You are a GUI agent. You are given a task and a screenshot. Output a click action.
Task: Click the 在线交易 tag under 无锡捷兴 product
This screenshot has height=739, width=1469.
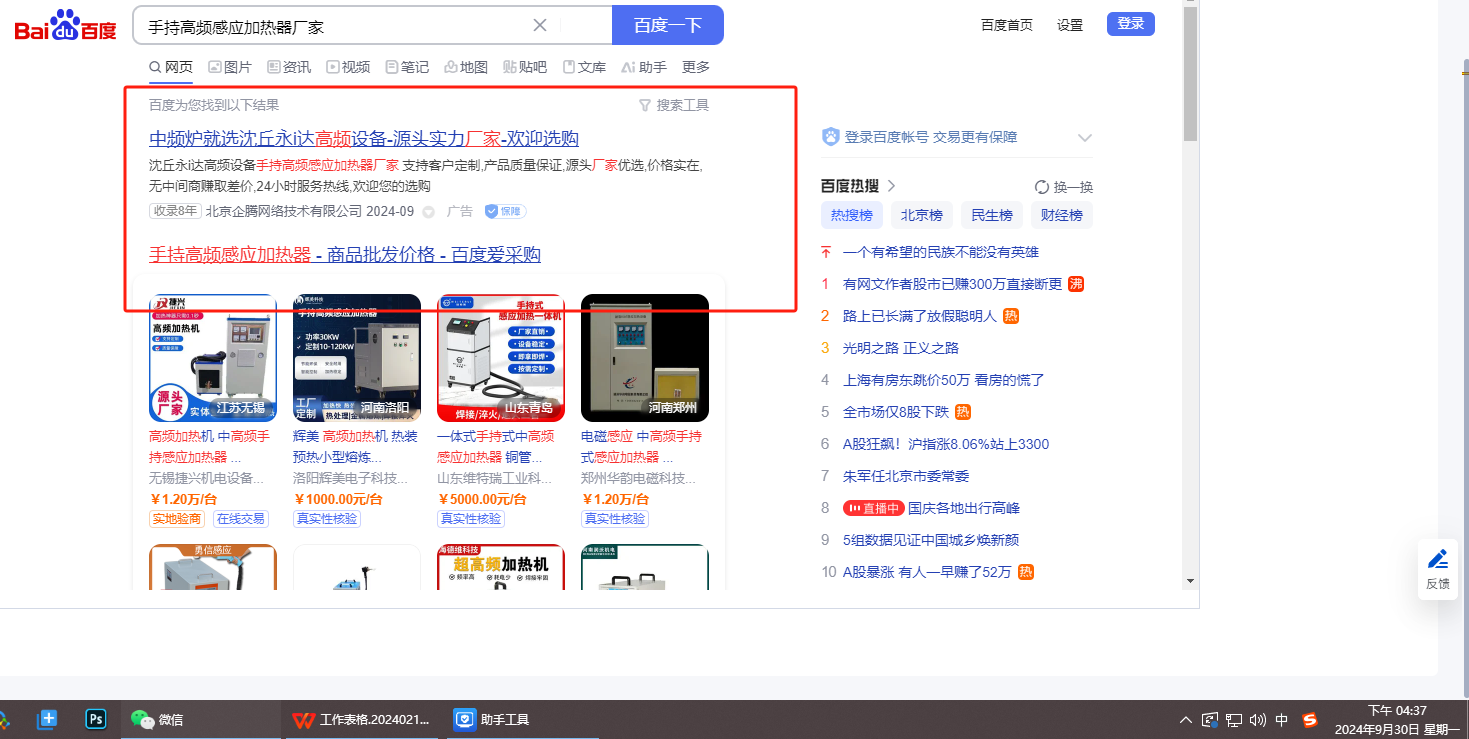coord(241,519)
